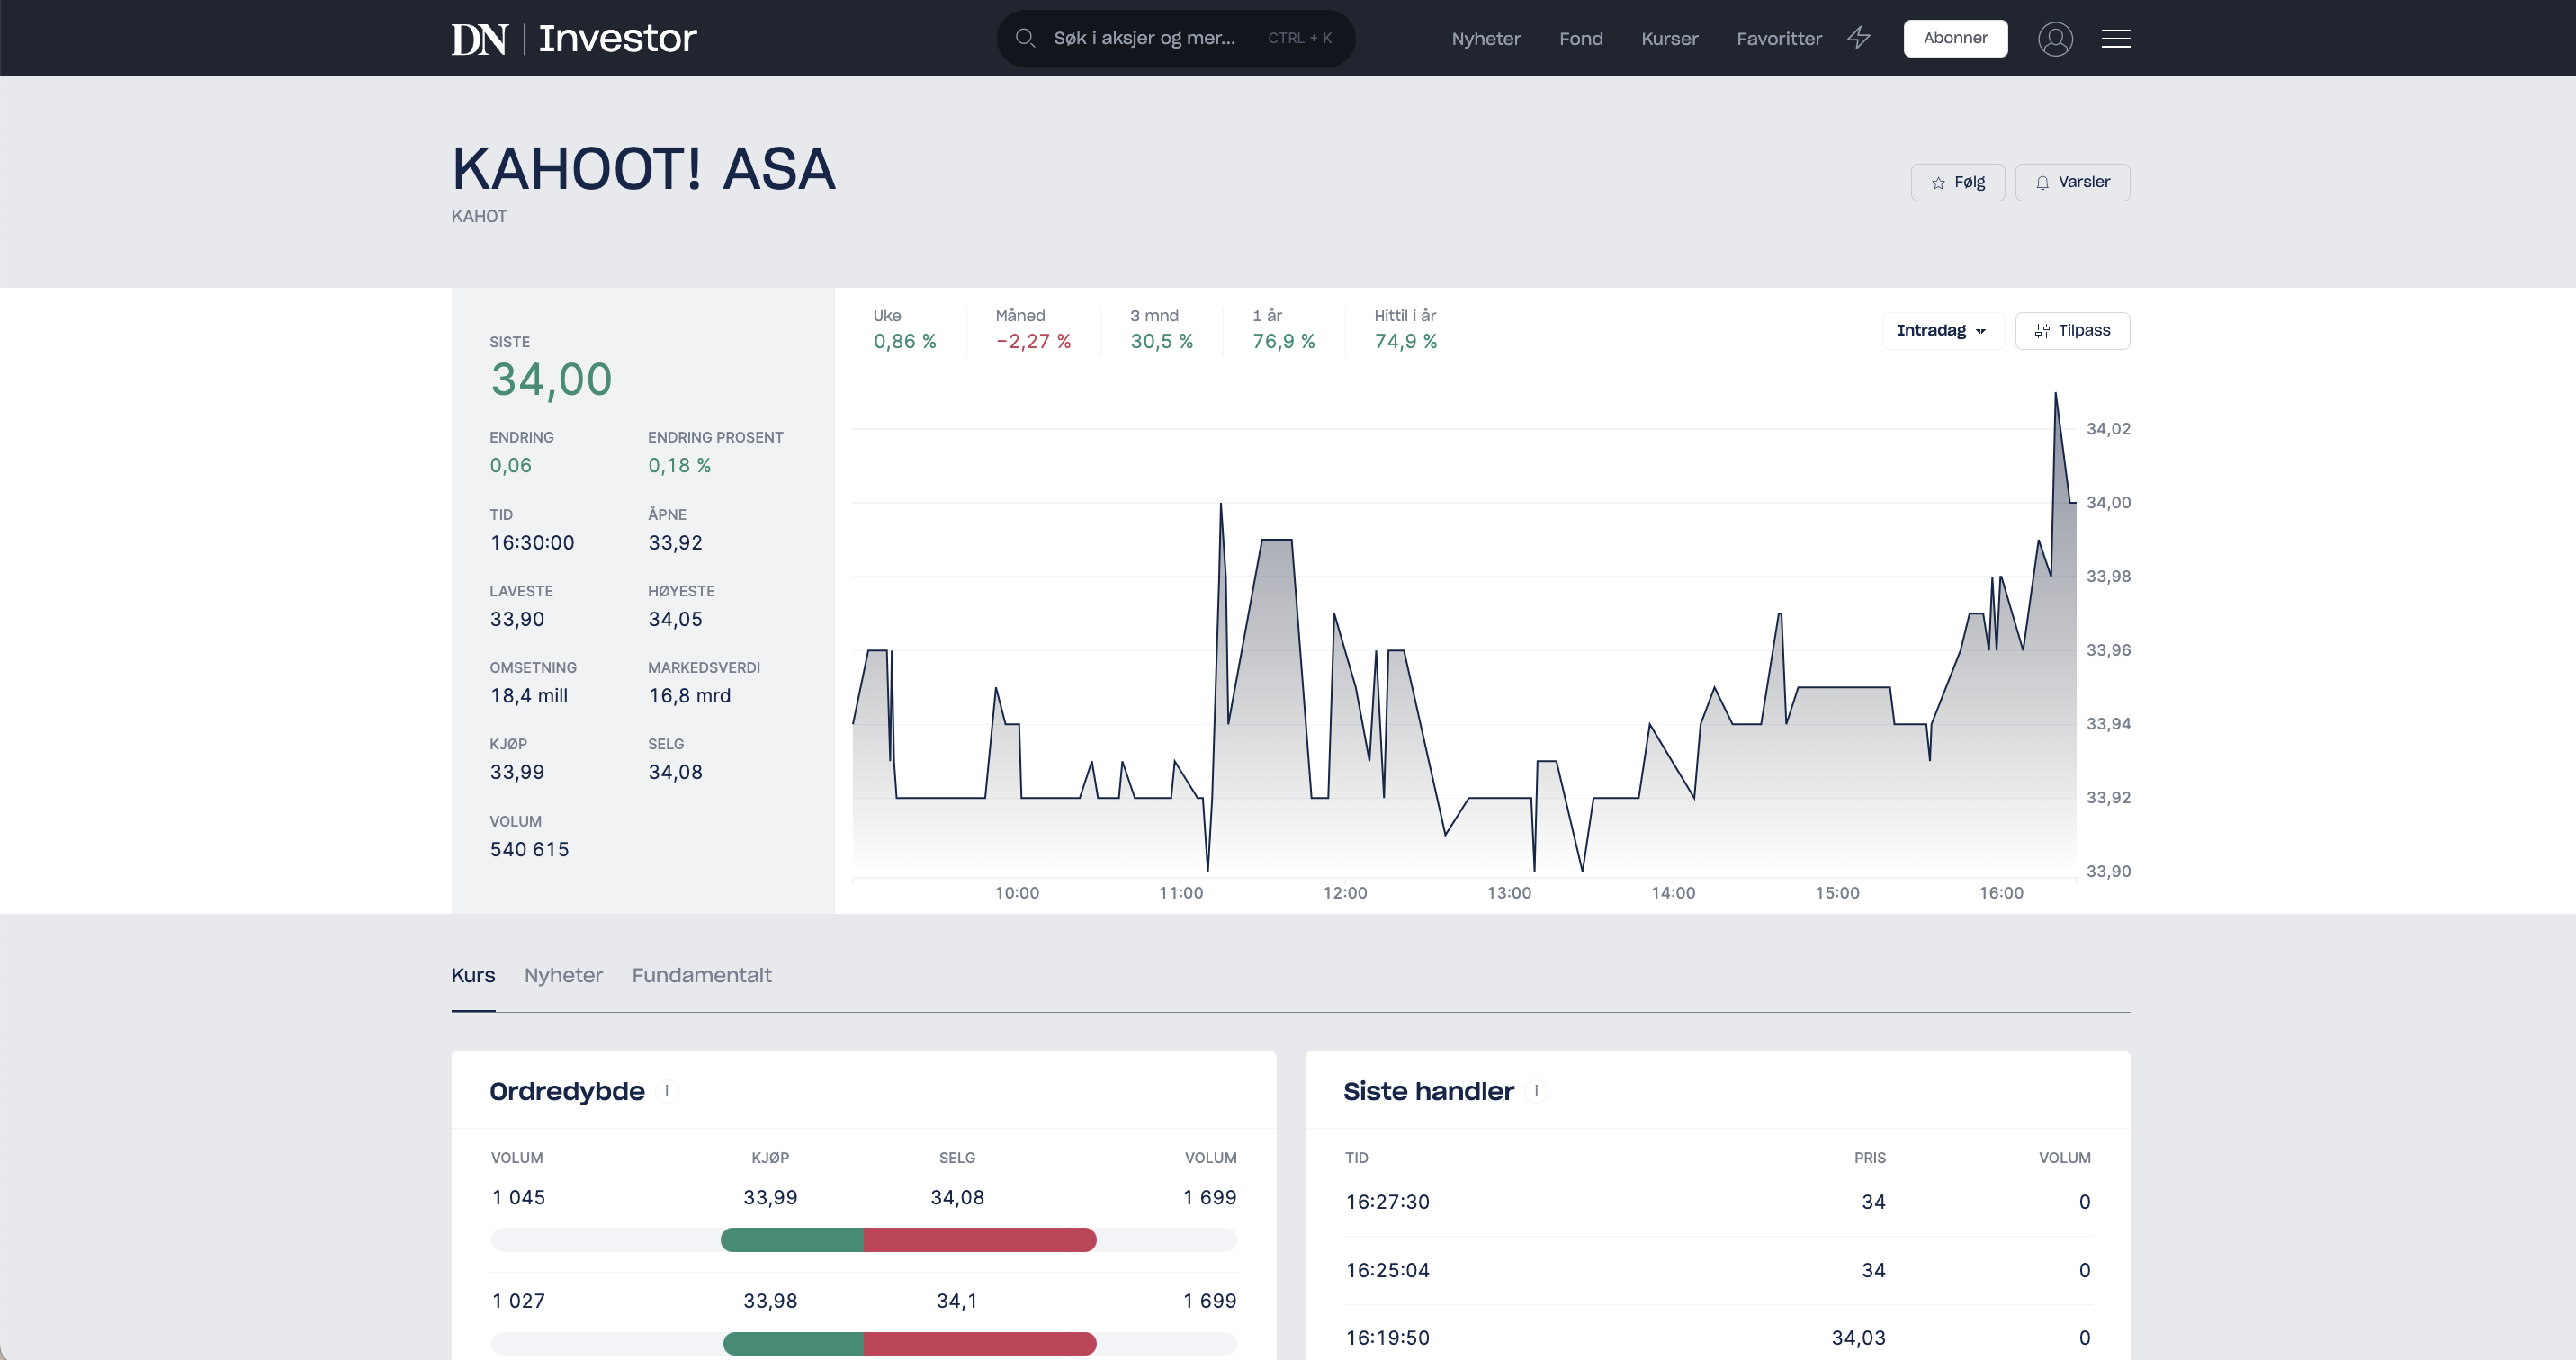Open the hamburger menu icon

tap(2117, 38)
